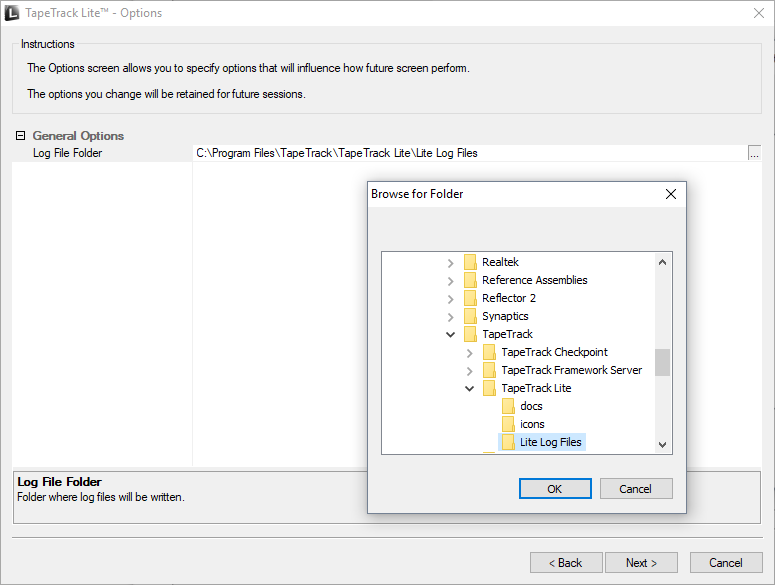Collapse the TapeTrack Lite folder node
The width and height of the screenshot is (775, 585).
470,389
